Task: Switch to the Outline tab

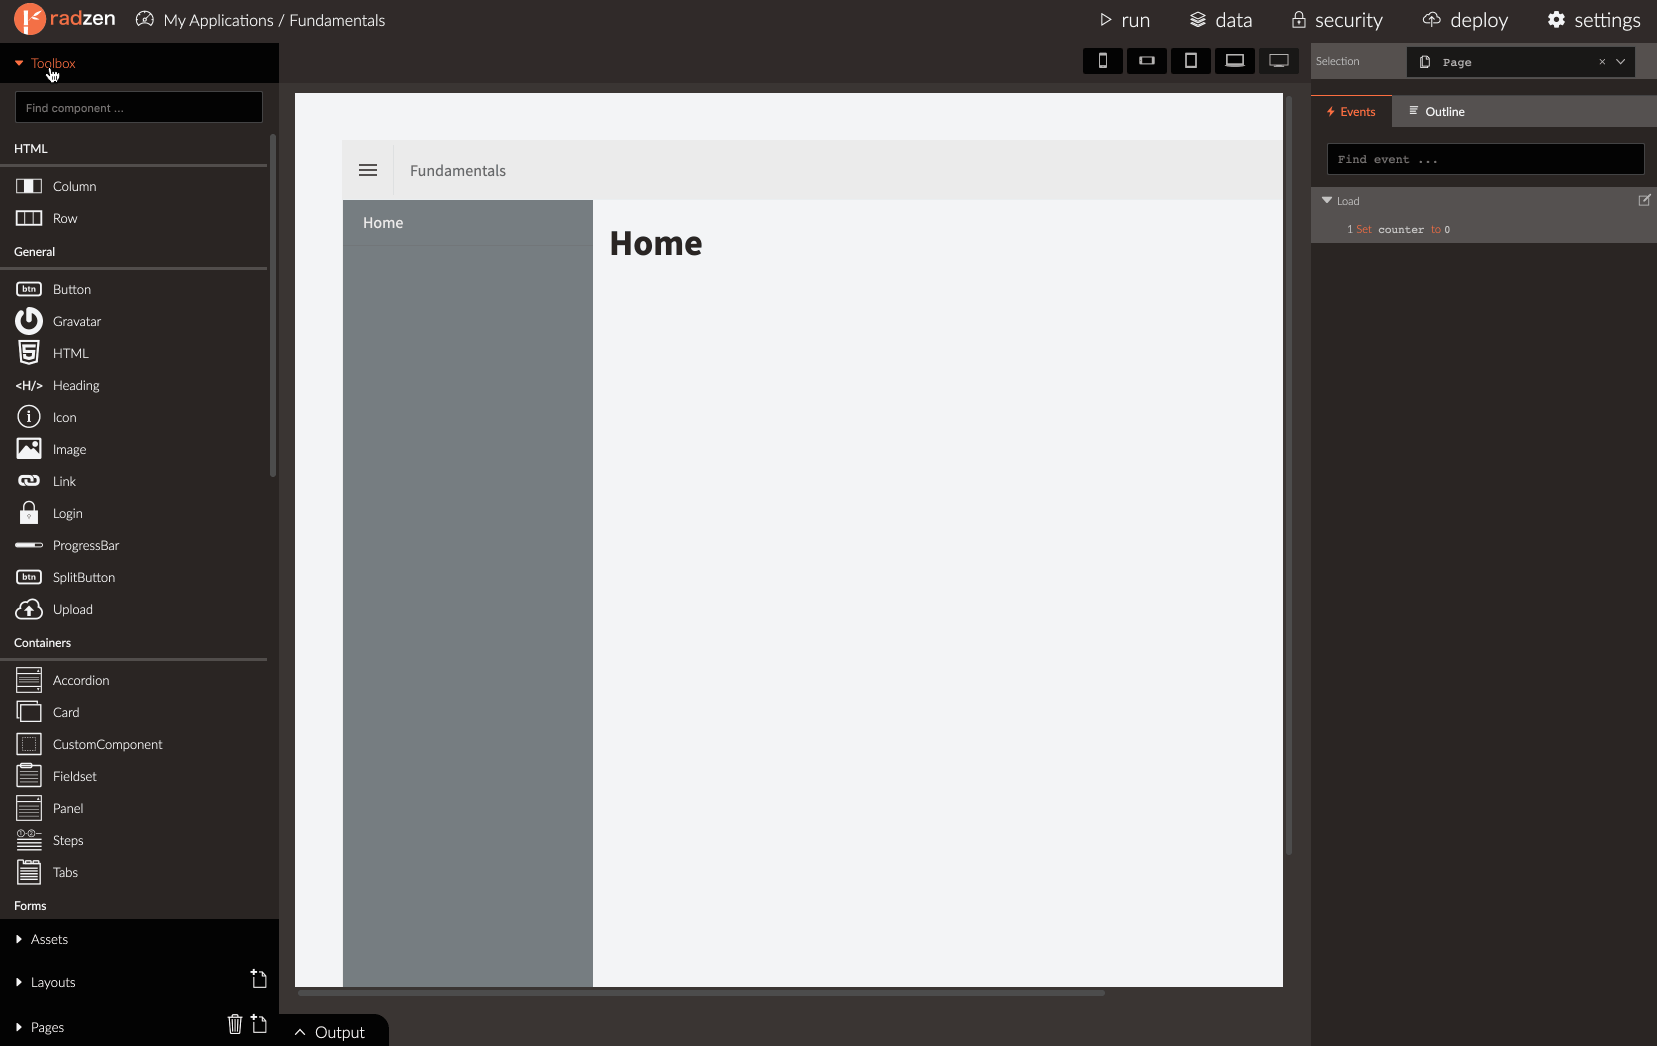Action: 1437,111
